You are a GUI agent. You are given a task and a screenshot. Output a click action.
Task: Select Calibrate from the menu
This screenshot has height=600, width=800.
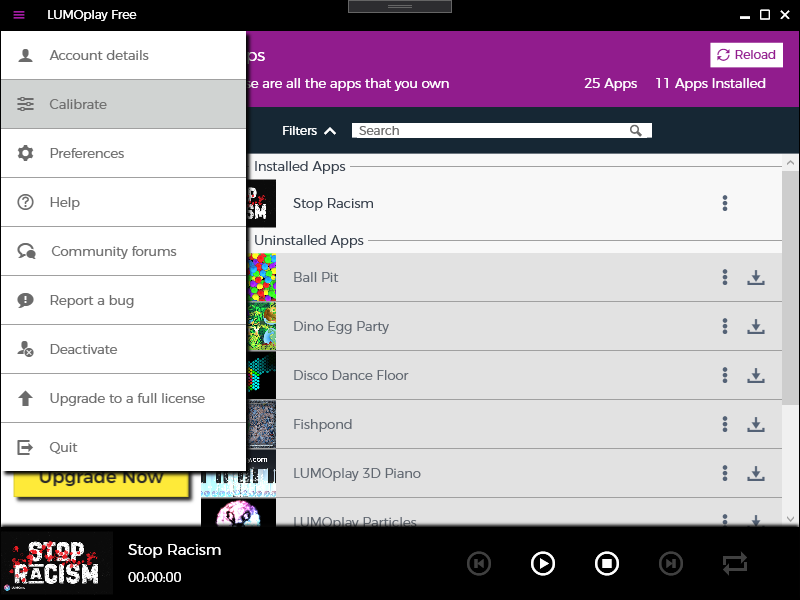(x=123, y=104)
